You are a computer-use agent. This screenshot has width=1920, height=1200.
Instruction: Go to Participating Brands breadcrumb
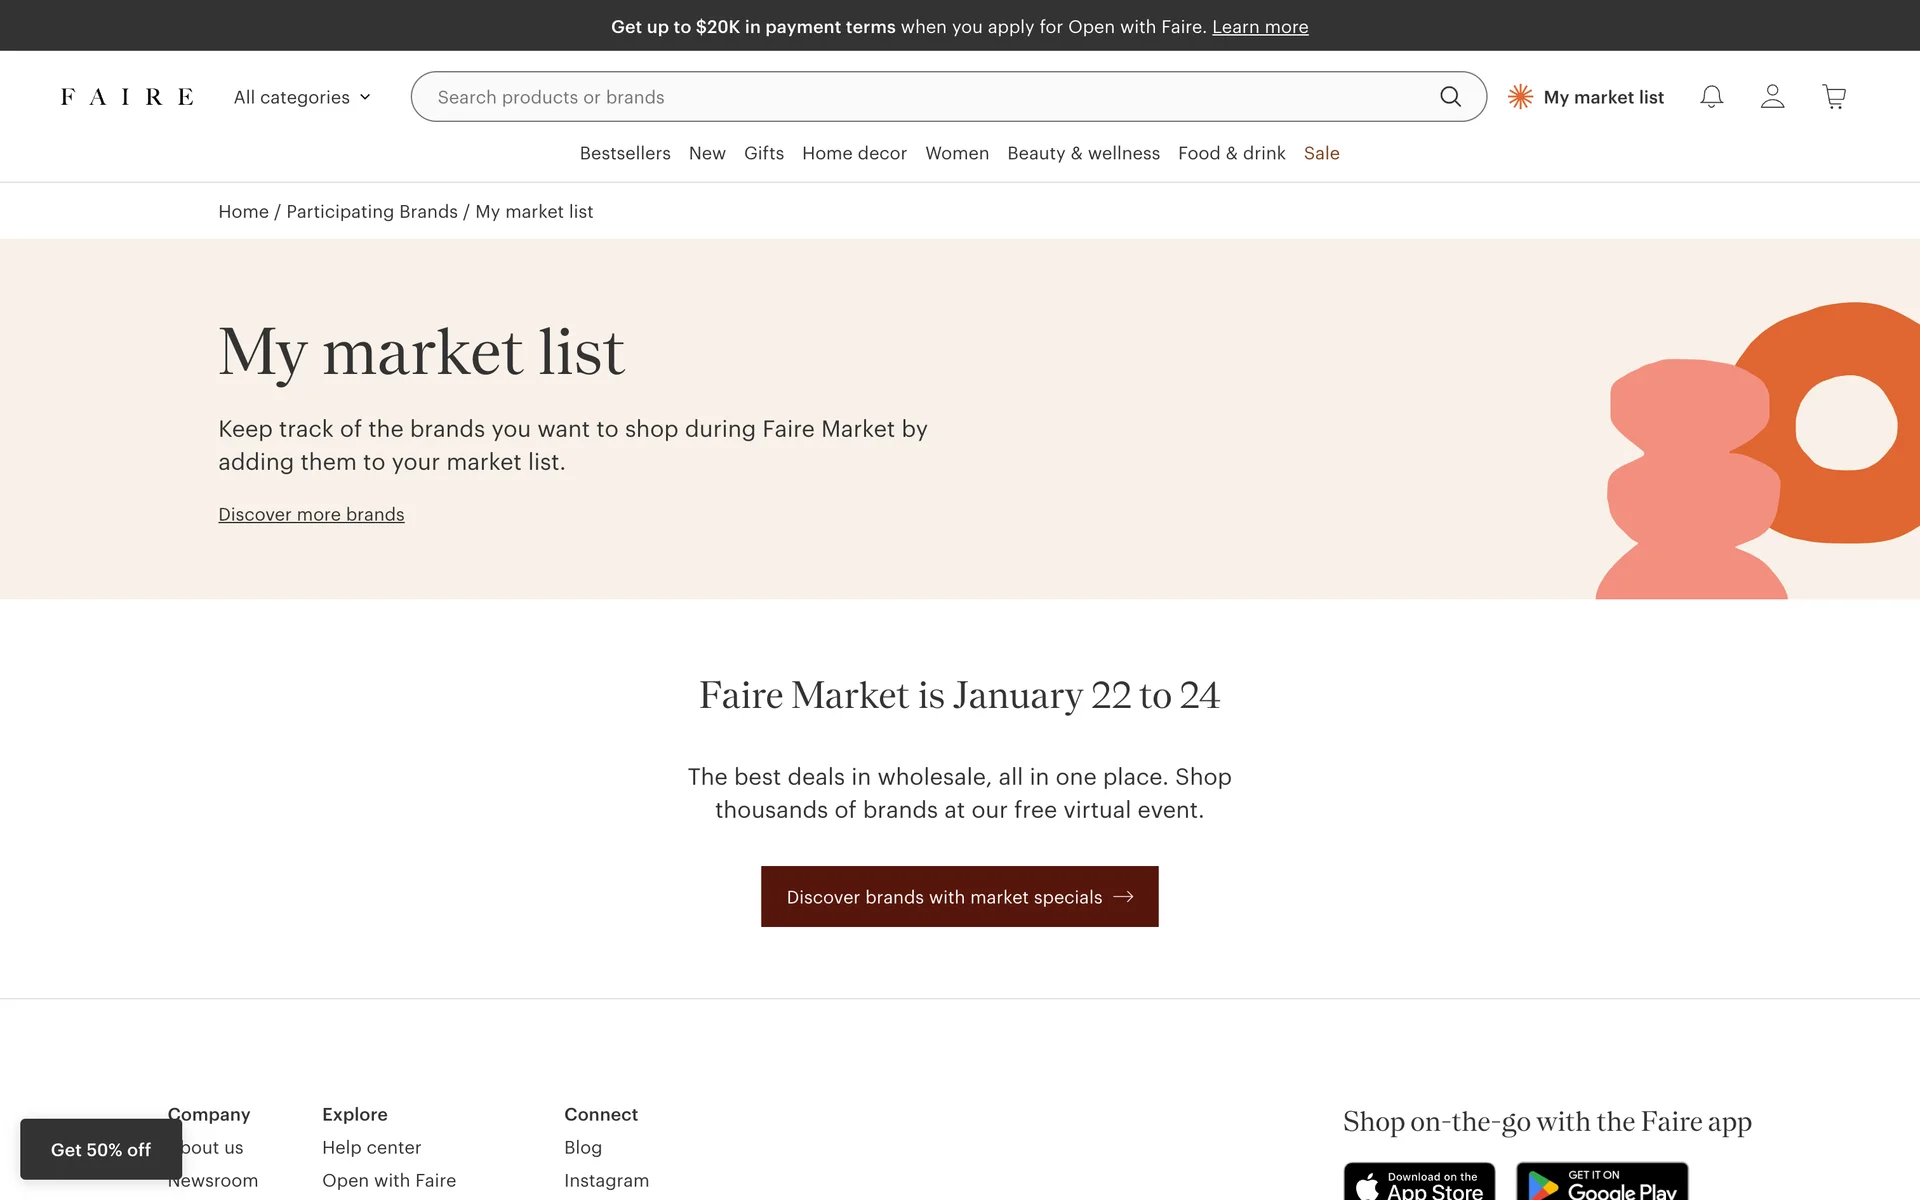point(372,212)
